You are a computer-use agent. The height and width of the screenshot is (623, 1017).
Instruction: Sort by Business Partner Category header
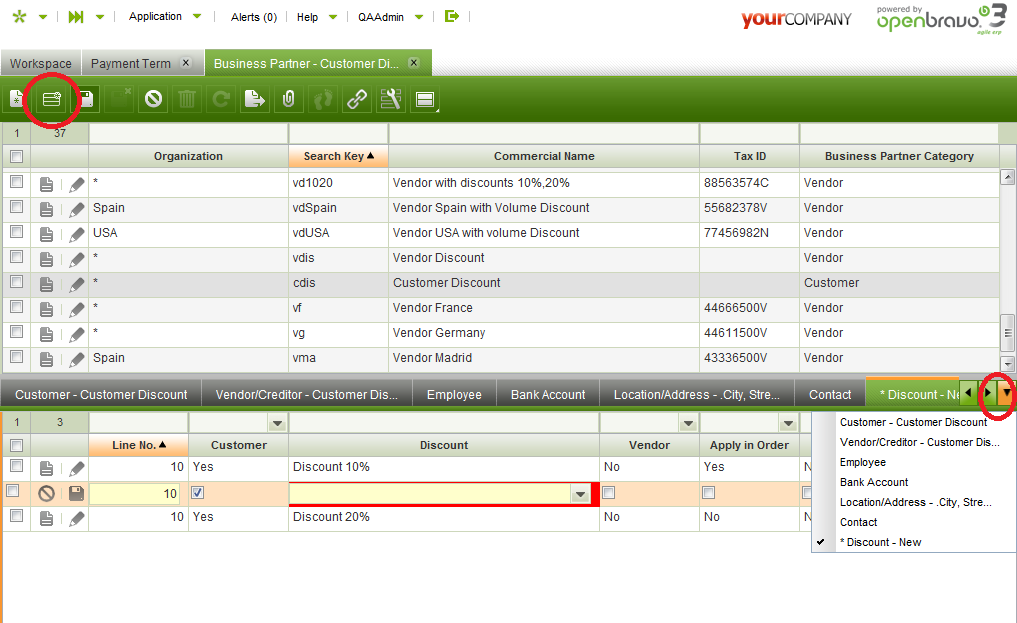tap(899, 156)
